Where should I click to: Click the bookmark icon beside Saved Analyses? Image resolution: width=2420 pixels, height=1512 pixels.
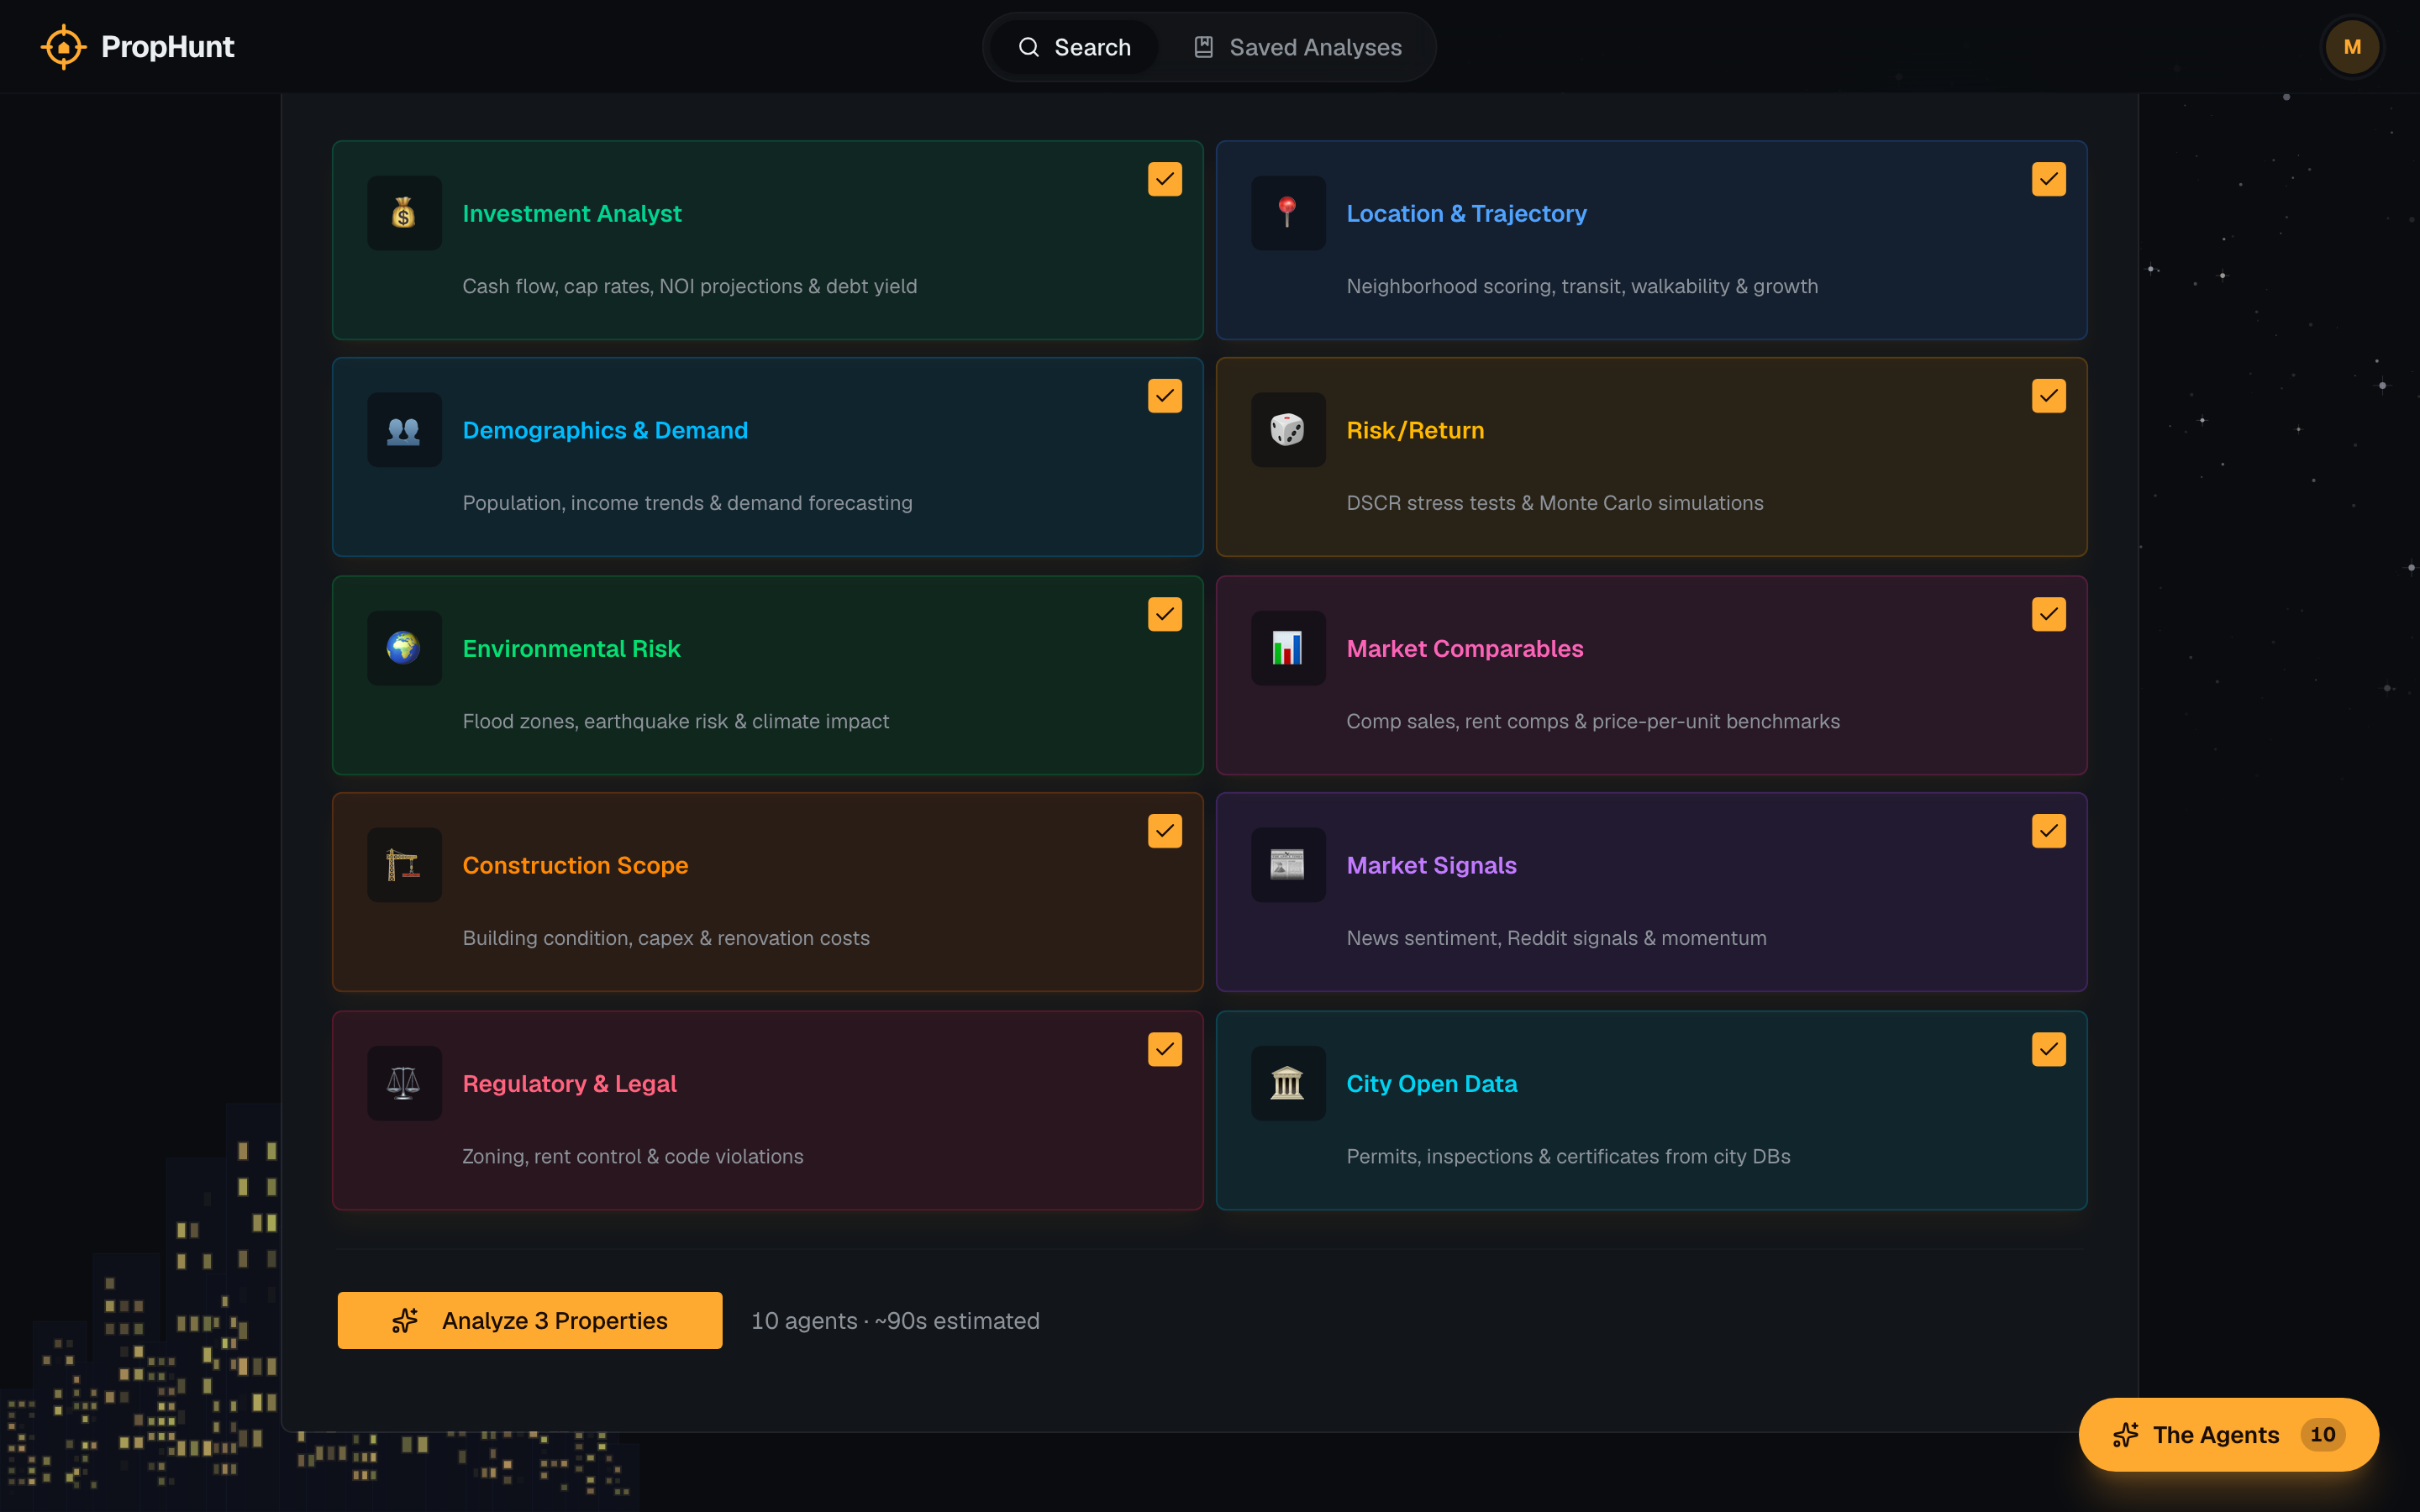1204,47
